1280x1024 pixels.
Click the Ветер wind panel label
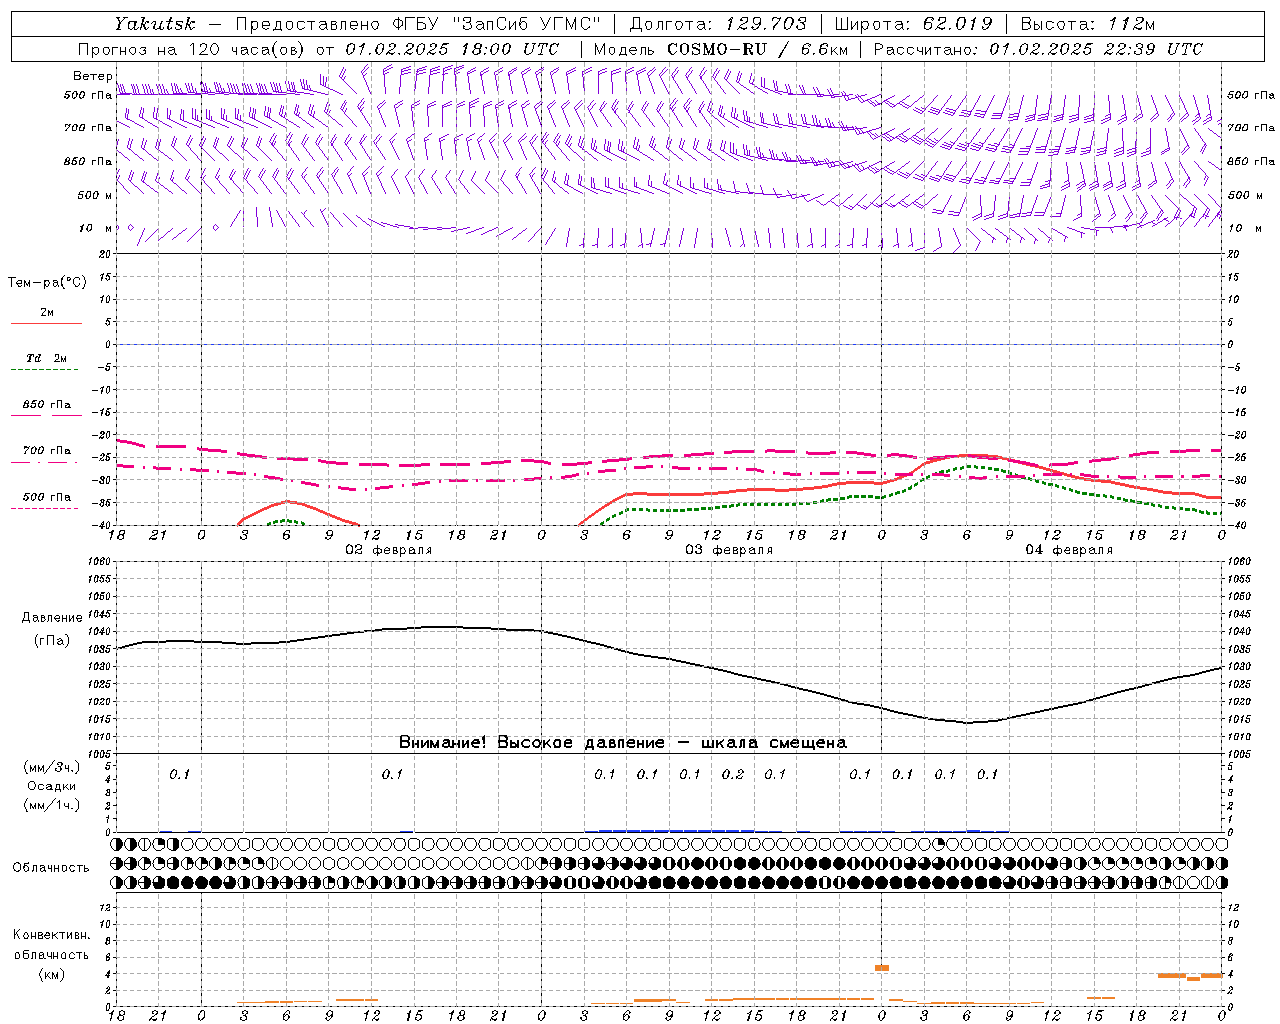coord(92,76)
